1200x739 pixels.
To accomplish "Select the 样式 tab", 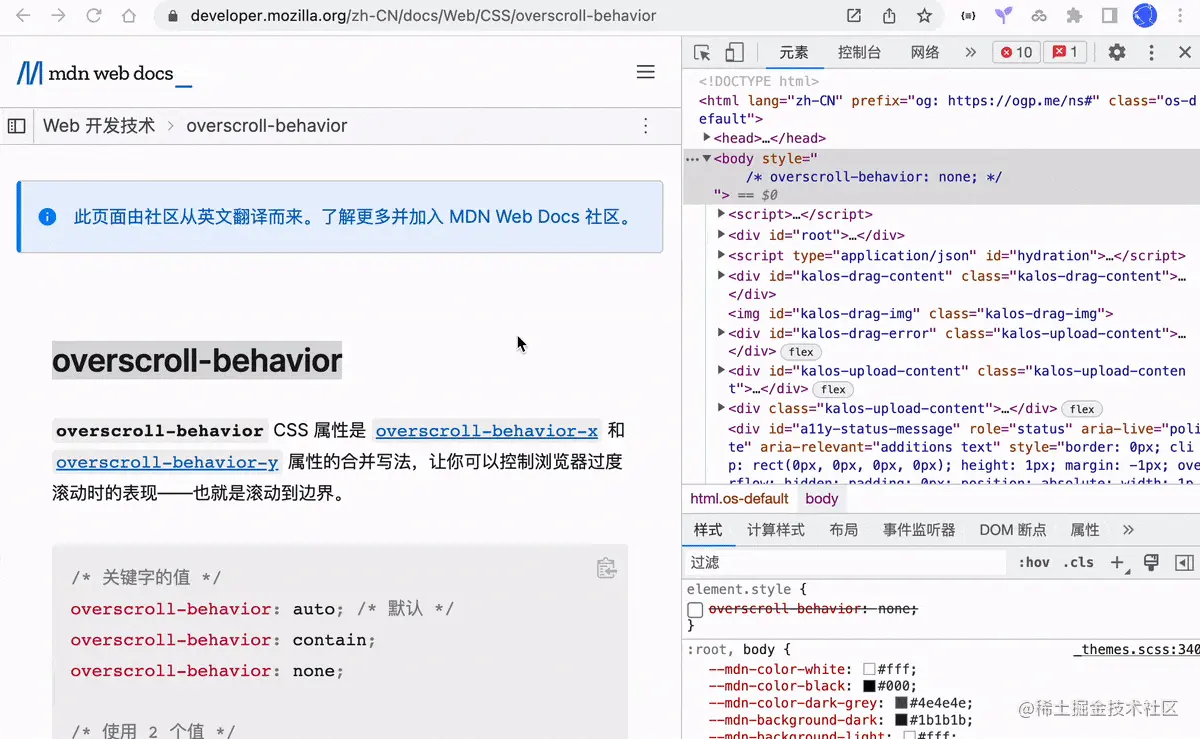I will pyautogui.click(x=708, y=530).
